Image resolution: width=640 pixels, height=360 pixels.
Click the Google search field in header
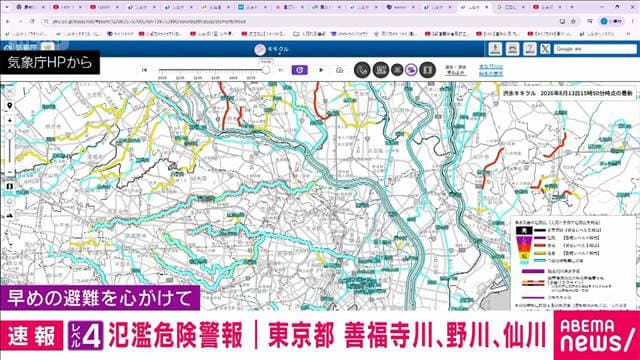coord(595,49)
